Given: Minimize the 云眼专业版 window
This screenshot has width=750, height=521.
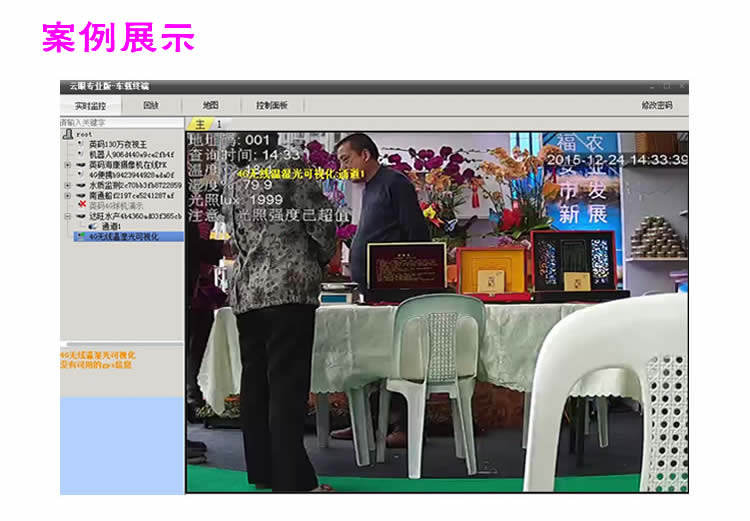Looking at the screenshot, I should click(x=652, y=87).
